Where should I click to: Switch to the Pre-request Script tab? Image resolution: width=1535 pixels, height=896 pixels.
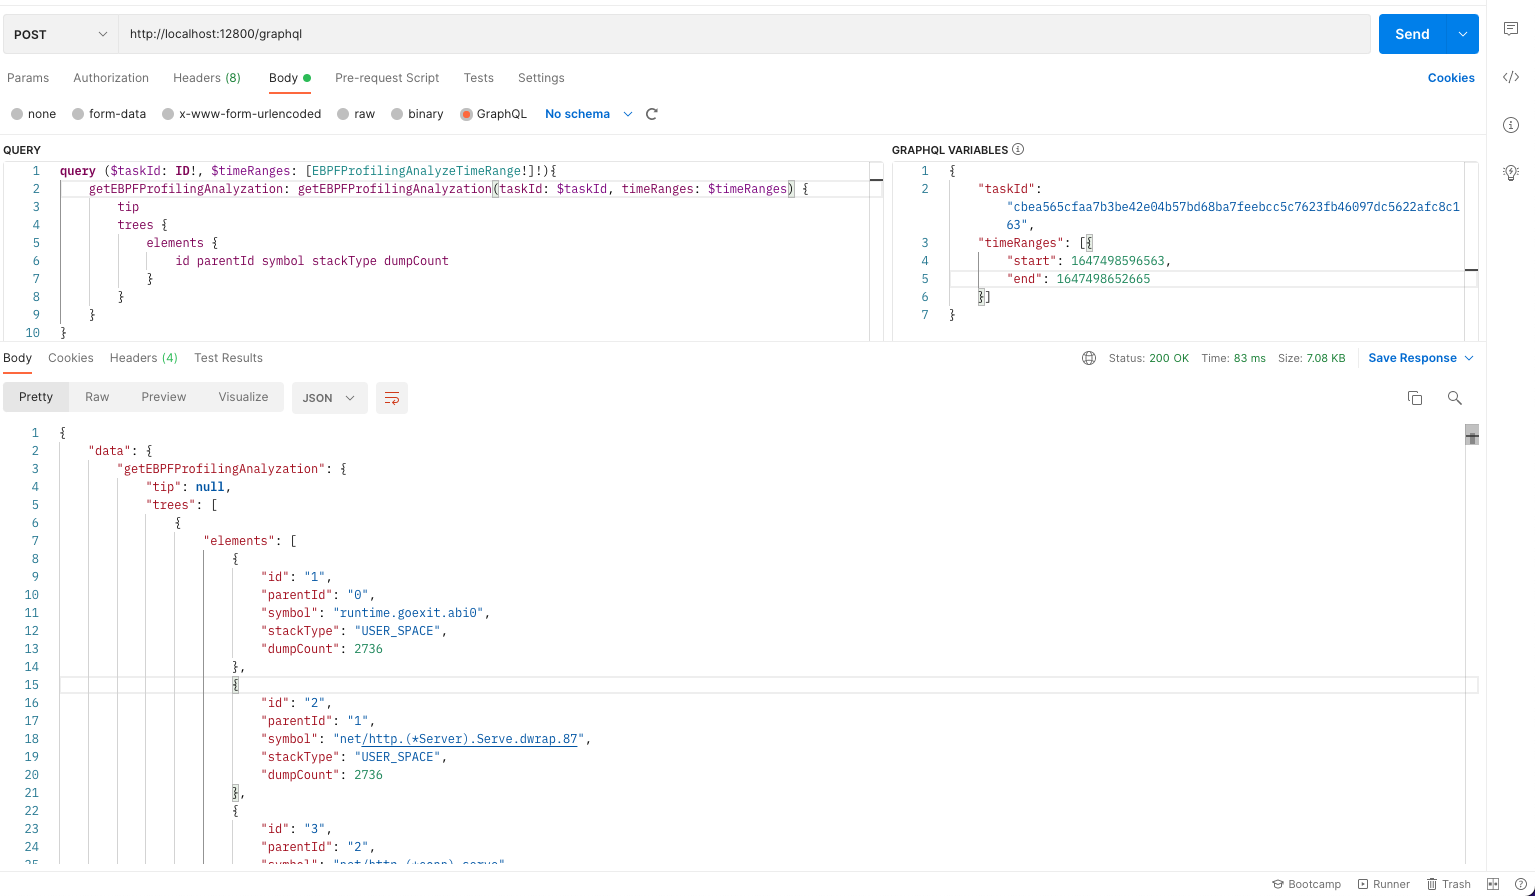pos(387,78)
